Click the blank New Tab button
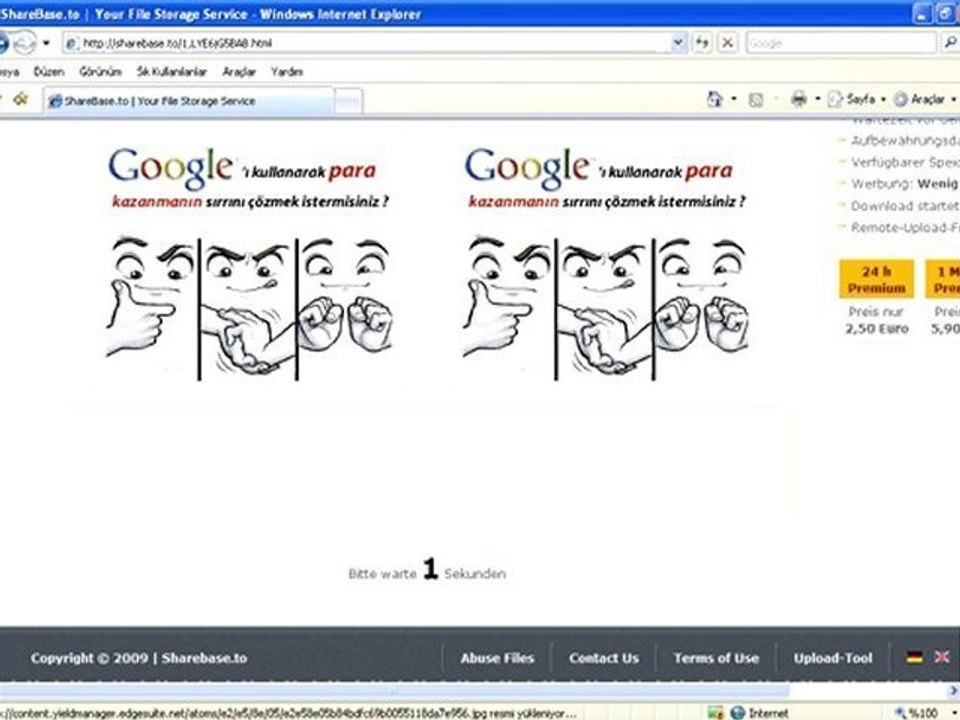This screenshot has height=720, width=960. 349,102
